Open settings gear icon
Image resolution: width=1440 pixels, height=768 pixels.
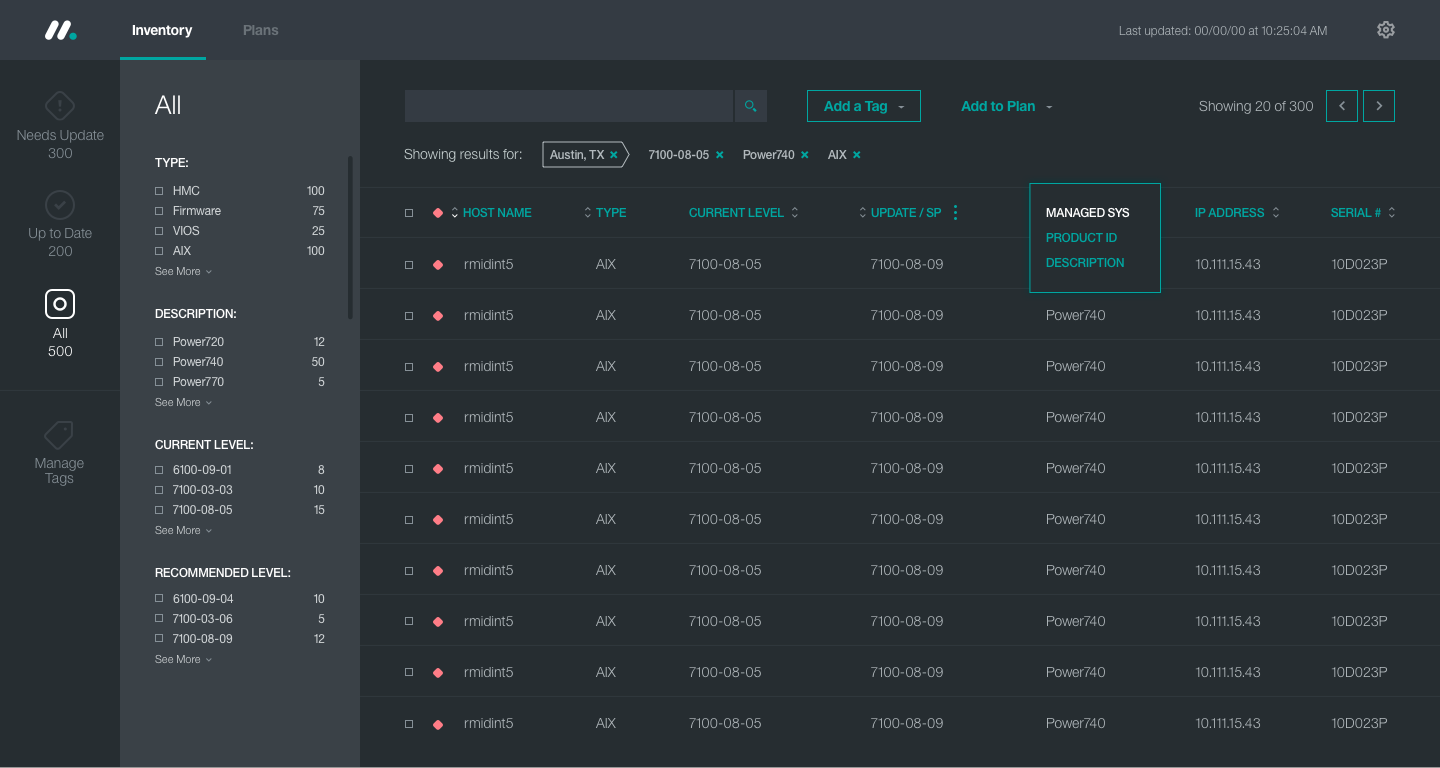1386,30
